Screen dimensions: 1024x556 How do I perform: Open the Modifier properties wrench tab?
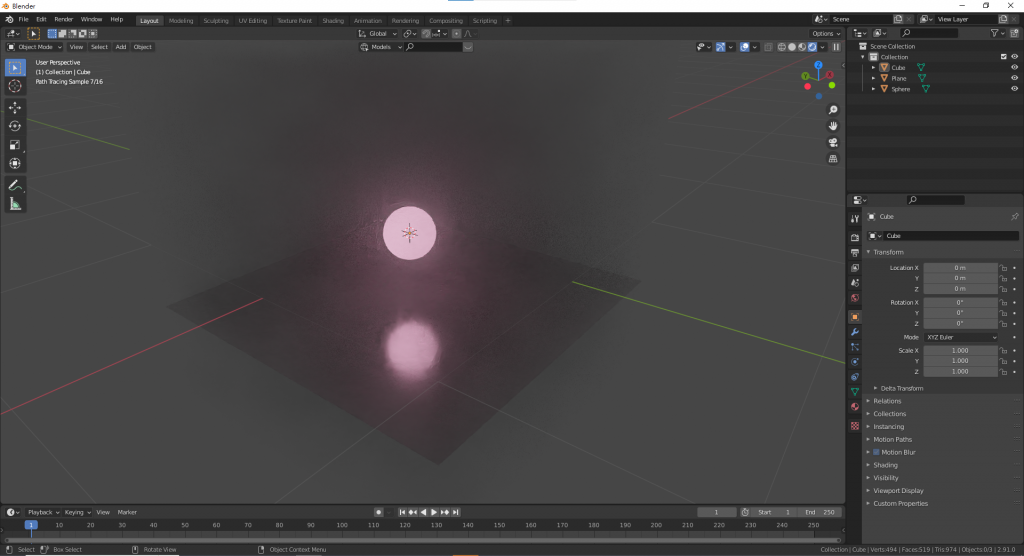coord(855,332)
